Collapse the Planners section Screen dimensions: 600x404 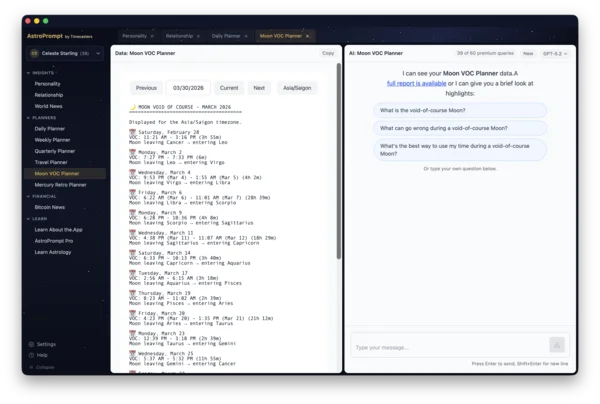click(41, 118)
